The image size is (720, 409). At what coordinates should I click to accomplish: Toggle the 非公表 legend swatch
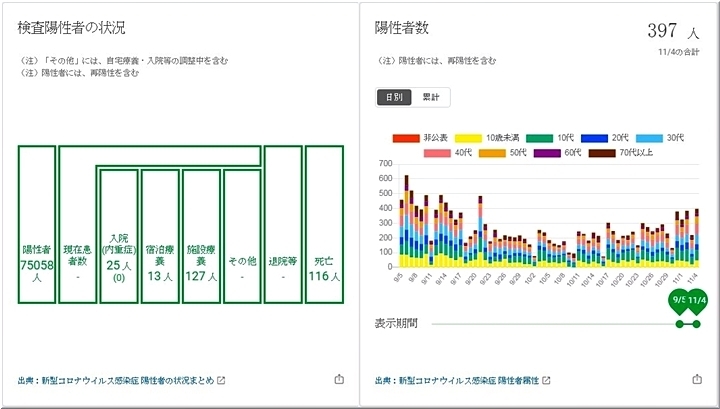(407, 137)
